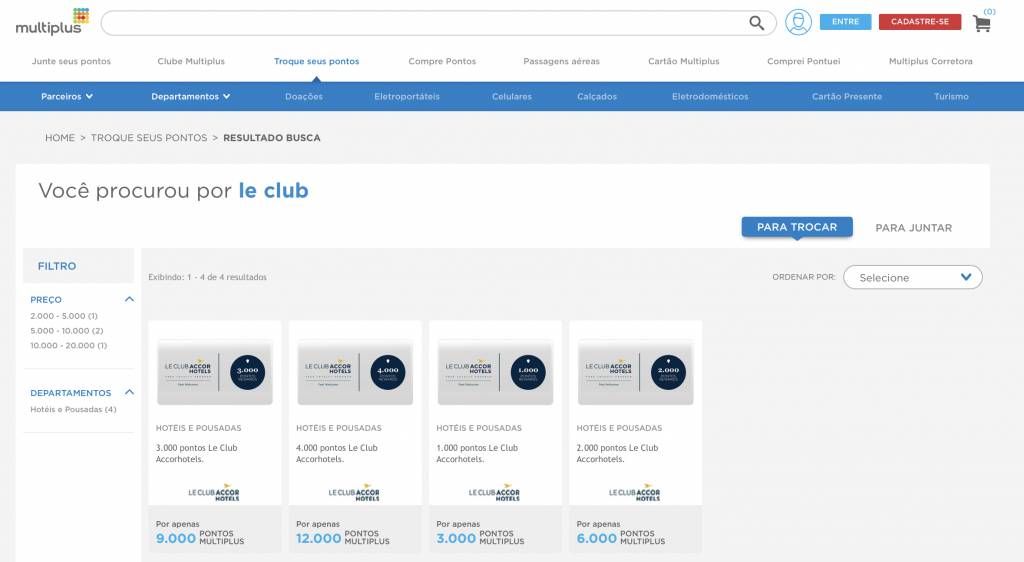Focus the top search field

(x=438, y=23)
